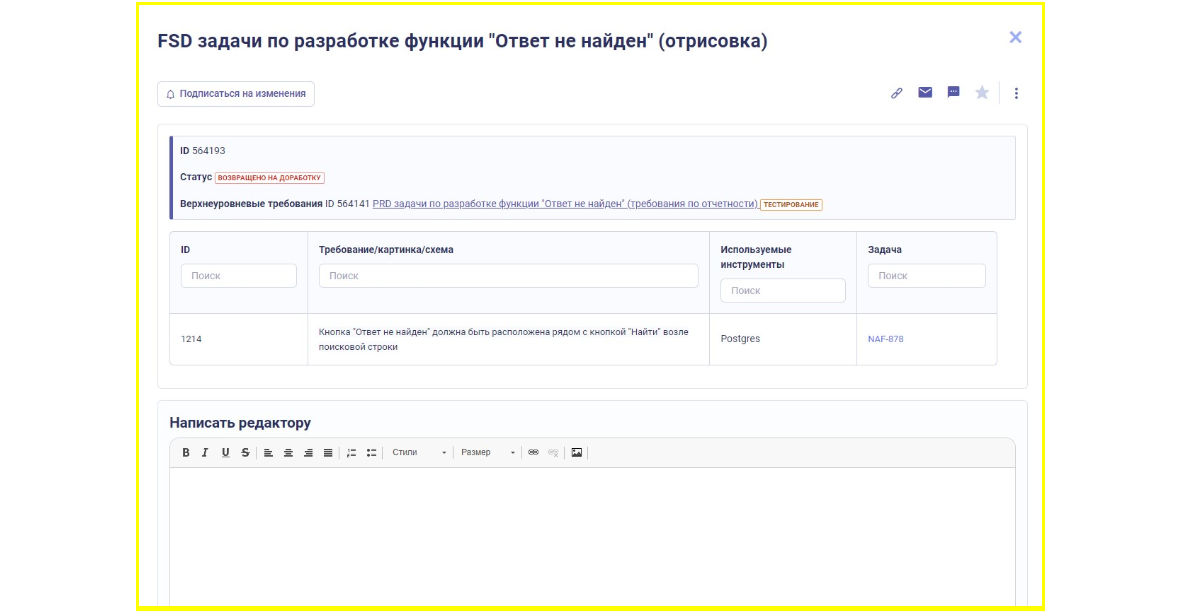Screen dimensions: 1180x615
Task: Focus the Используемые инструменты search field
Action: click(x=783, y=291)
